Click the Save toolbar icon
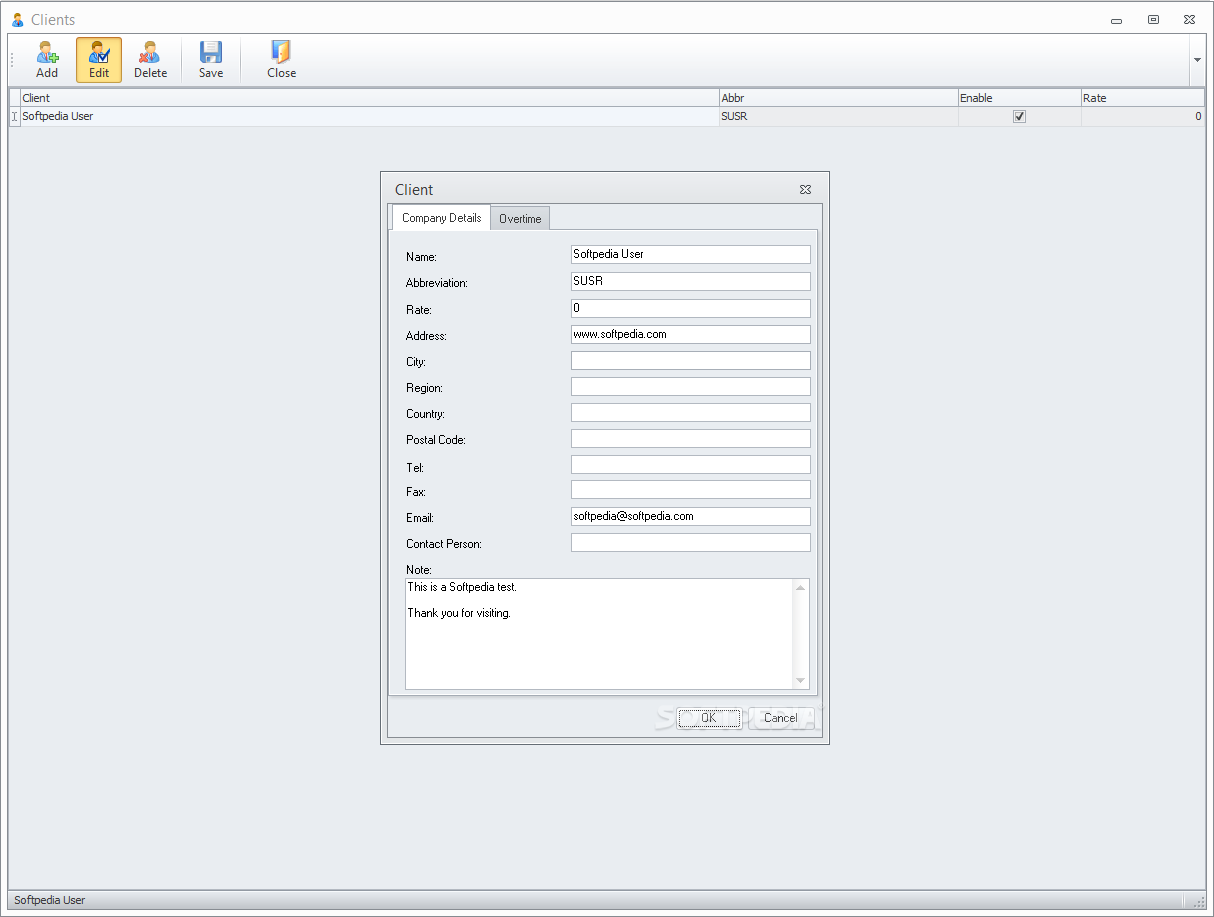Screen dimensions: 1214x917 point(211,60)
